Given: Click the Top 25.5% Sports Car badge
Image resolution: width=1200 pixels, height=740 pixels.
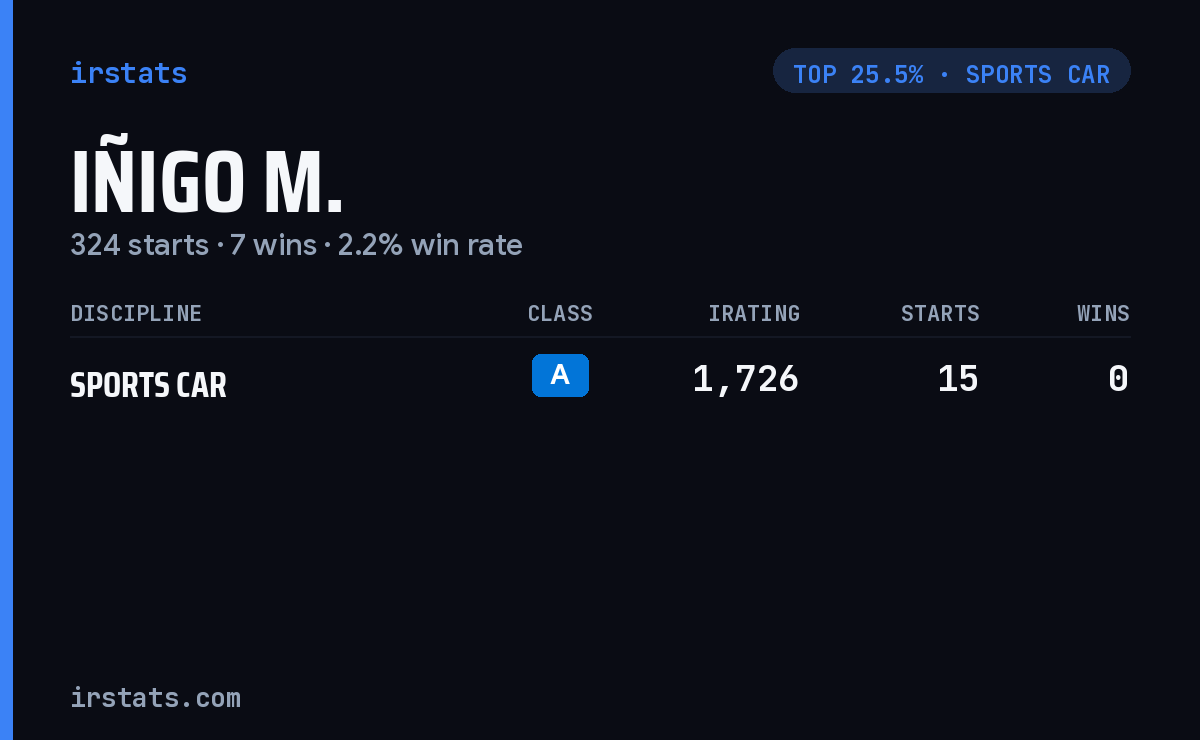Looking at the screenshot, I should [x=952, y=71].
